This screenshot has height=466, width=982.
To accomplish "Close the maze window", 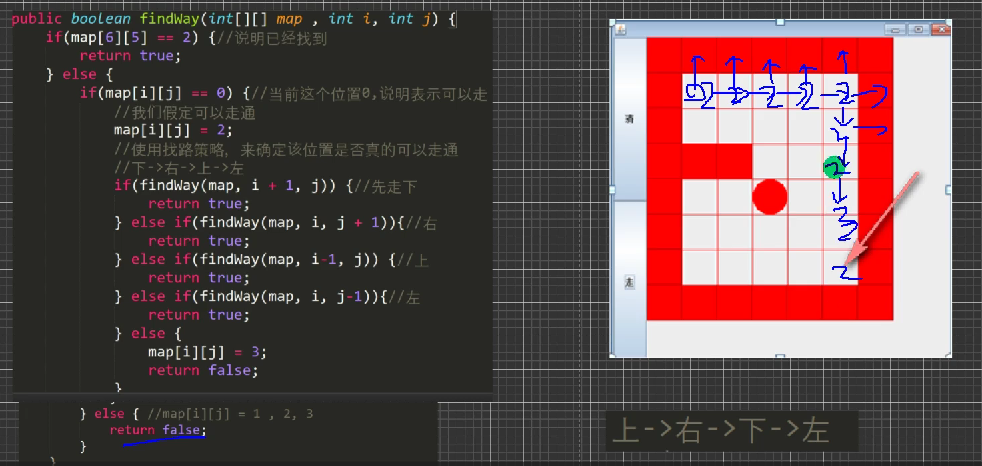I will [x=940, y=29].
